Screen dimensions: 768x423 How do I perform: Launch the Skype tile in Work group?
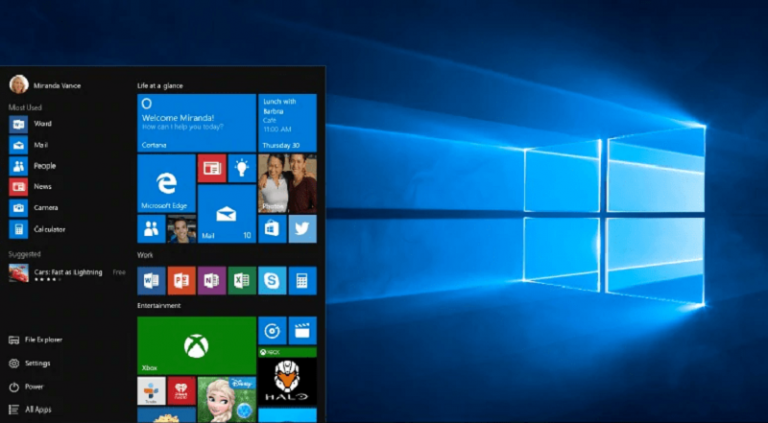(x=271, y=280)
